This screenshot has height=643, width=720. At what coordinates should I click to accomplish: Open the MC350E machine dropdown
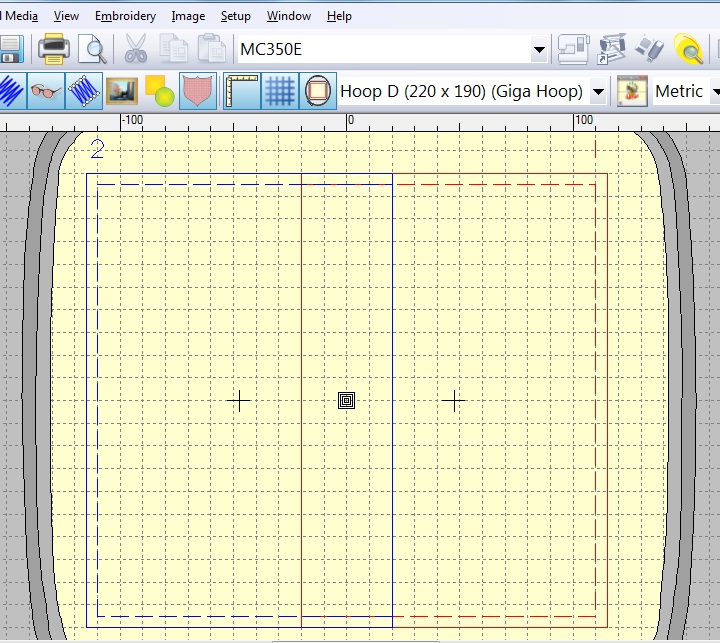(539, 49)
